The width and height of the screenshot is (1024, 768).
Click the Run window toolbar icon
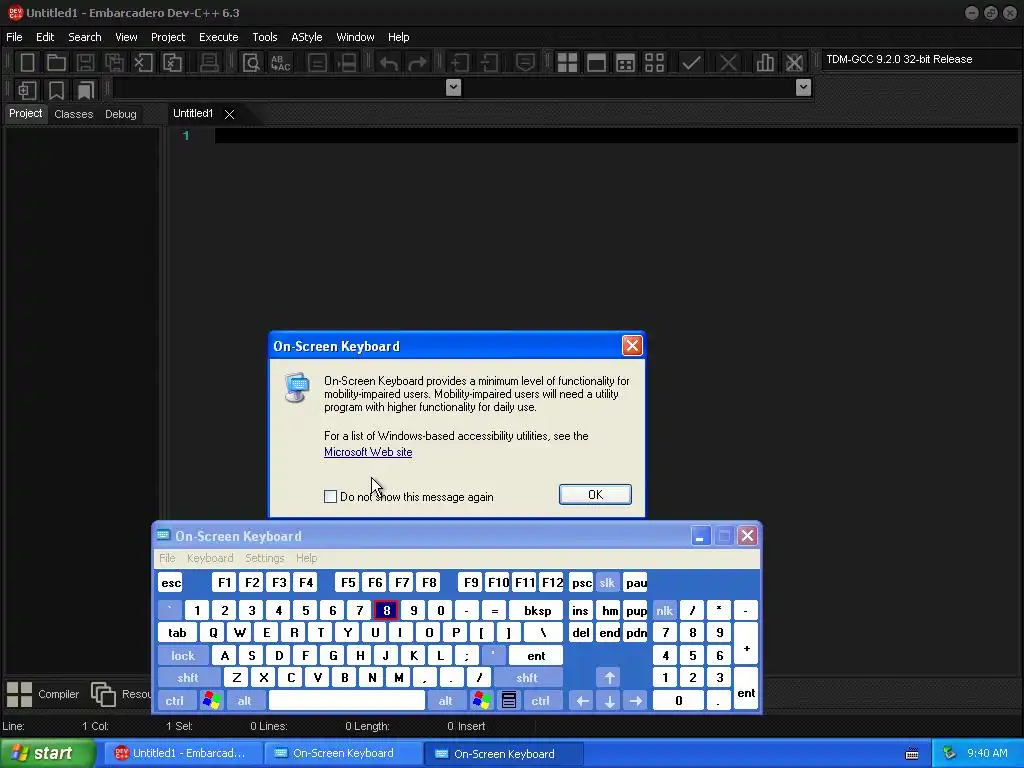[596, 63]
